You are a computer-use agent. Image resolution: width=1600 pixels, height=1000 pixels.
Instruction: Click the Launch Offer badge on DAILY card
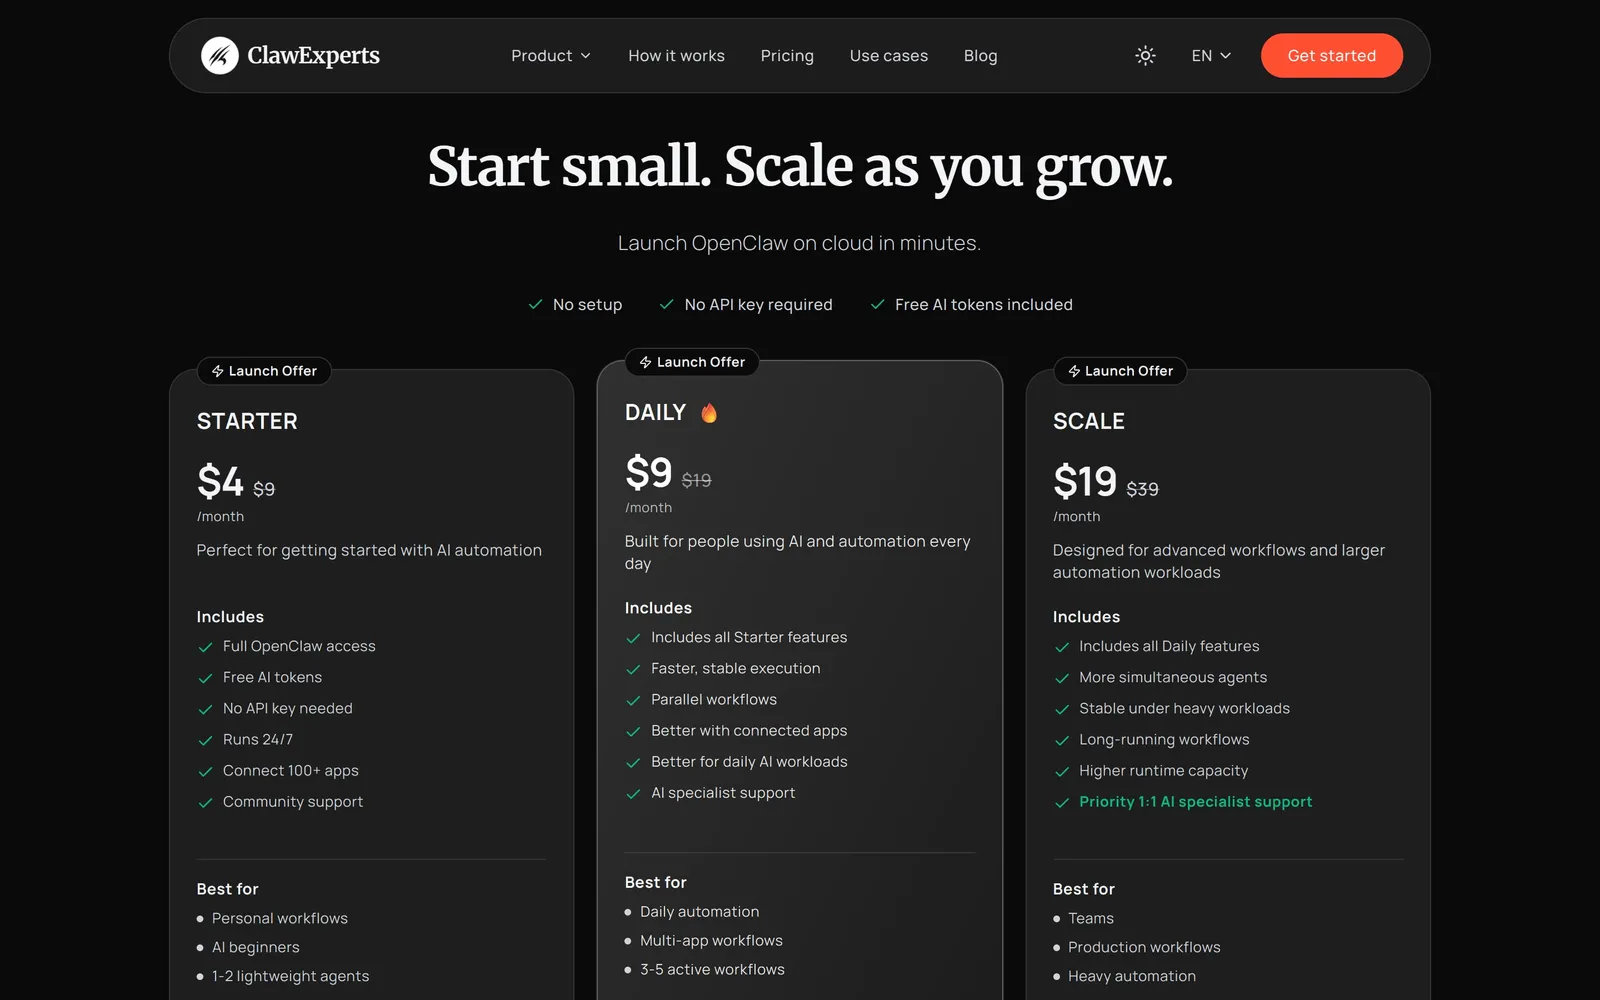tap(692, 362)
